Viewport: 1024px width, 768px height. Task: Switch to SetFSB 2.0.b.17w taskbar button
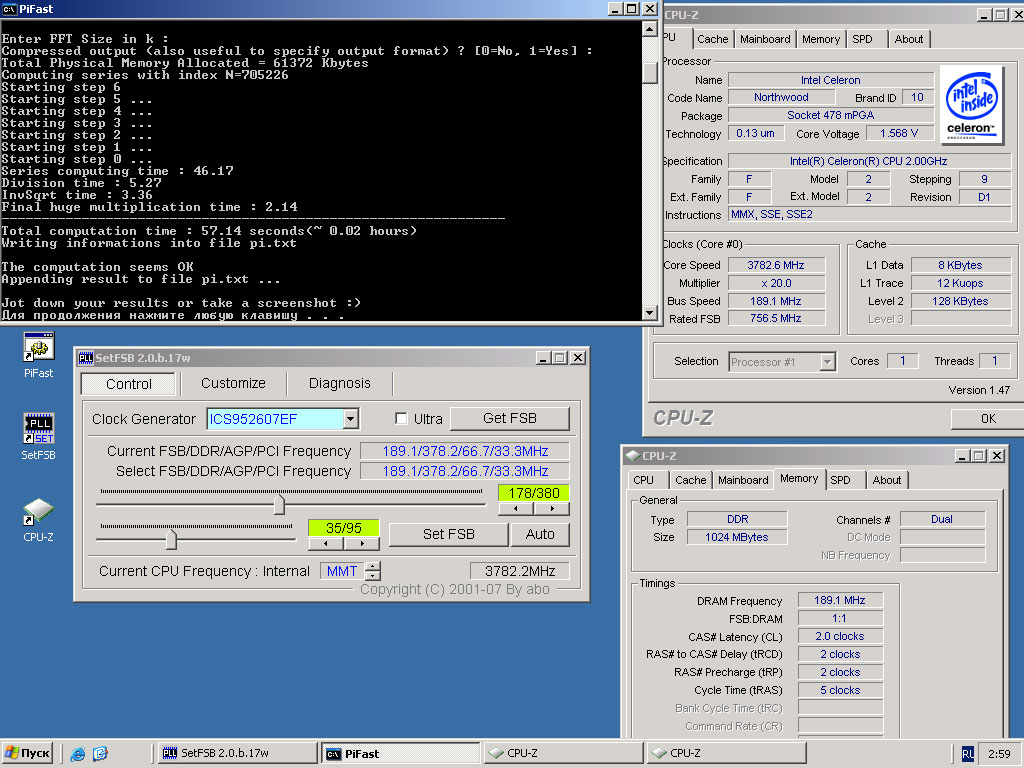point(236,753)
